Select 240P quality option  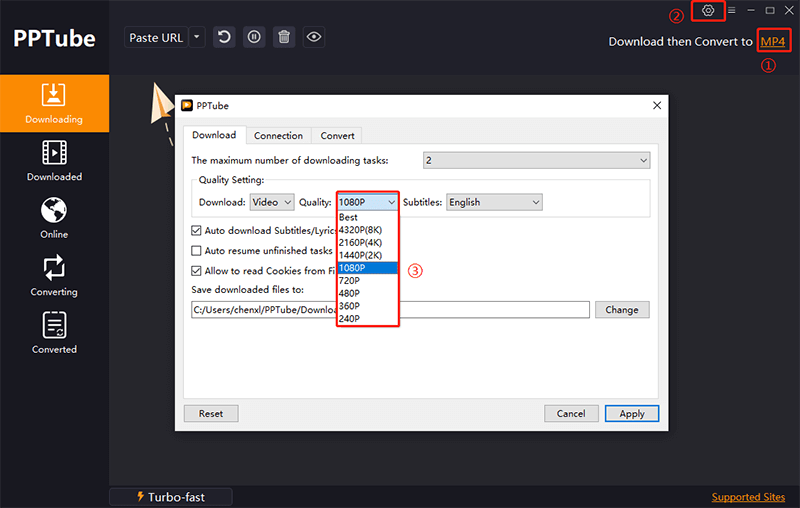coord(367,319)
